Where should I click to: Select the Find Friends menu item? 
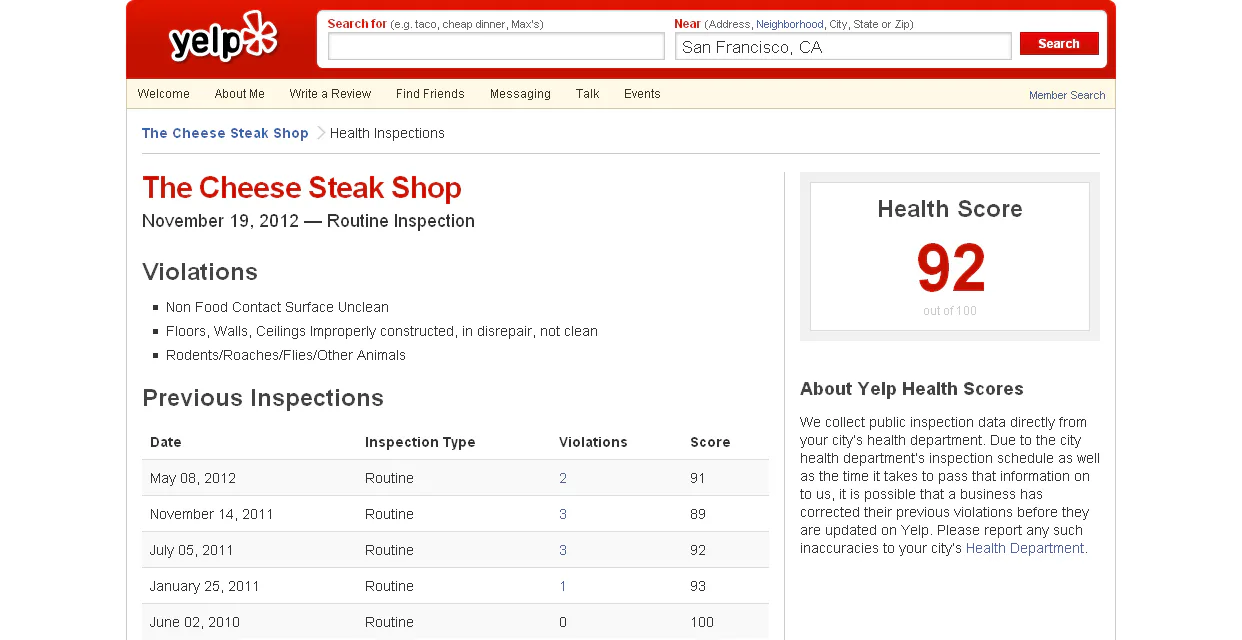pyautogui.click(x=430, y=94)
